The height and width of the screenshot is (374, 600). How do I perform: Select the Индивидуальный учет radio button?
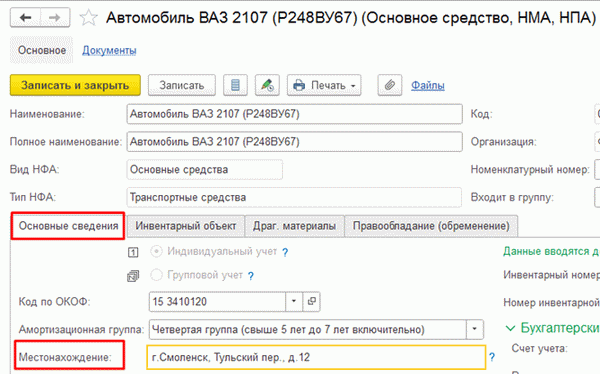pos(157,252)
